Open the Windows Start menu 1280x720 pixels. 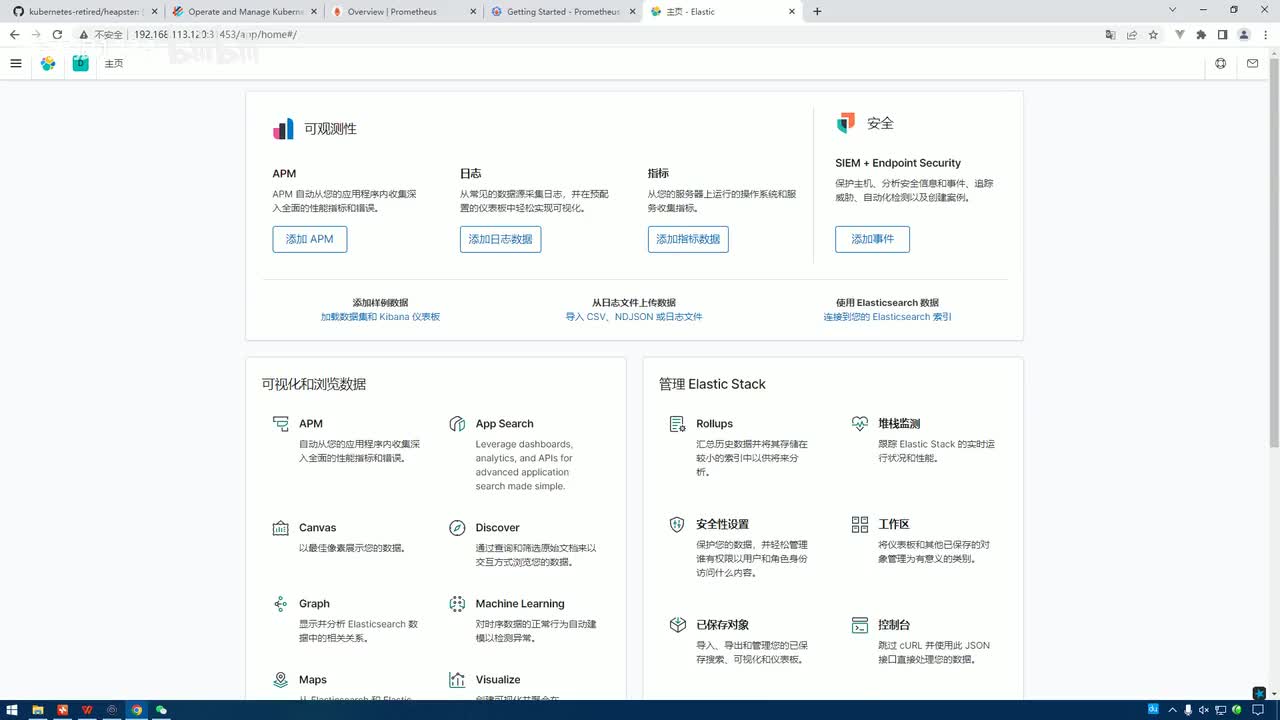[12, 710]
